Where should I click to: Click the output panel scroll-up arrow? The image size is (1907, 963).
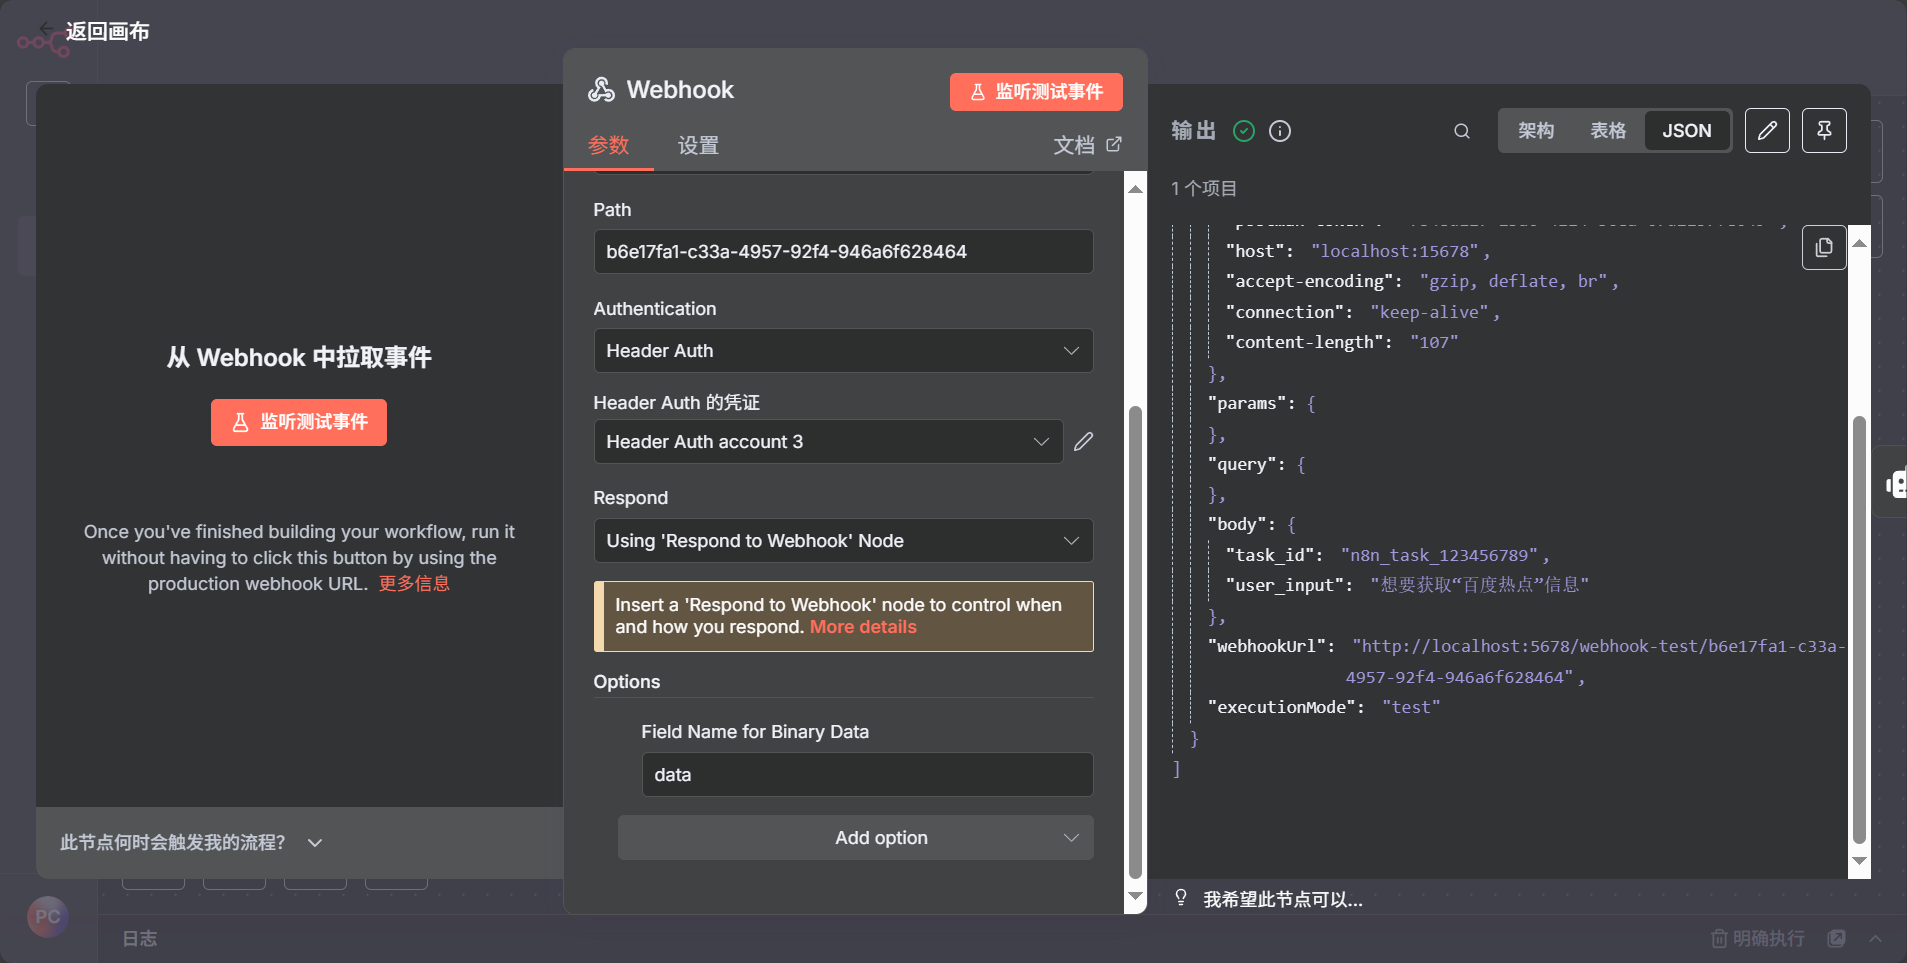1859,243
